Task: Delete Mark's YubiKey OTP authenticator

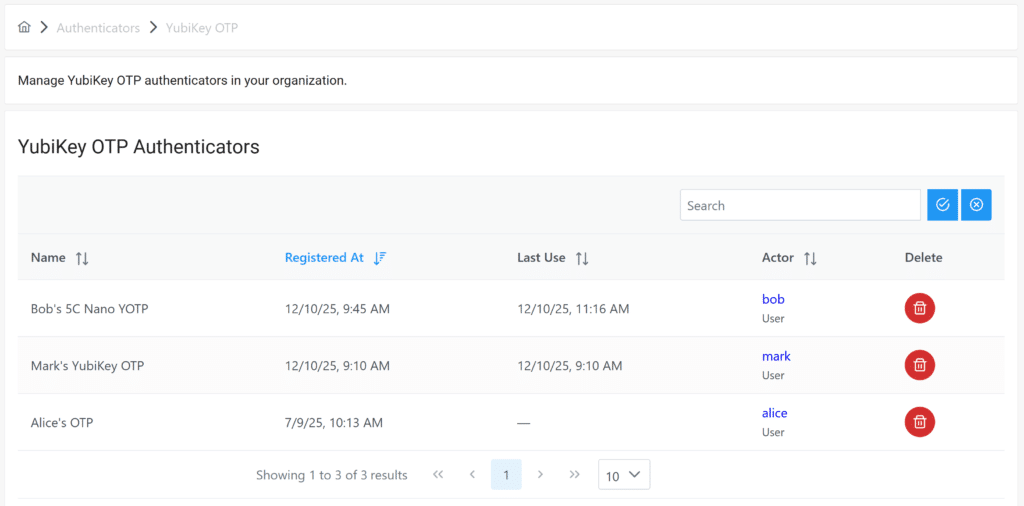Action: coord(920,365)
